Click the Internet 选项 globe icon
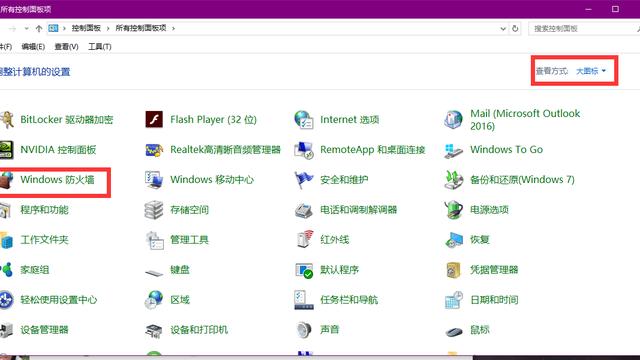This screenshot has width=640, height=360. click(304, 120)
